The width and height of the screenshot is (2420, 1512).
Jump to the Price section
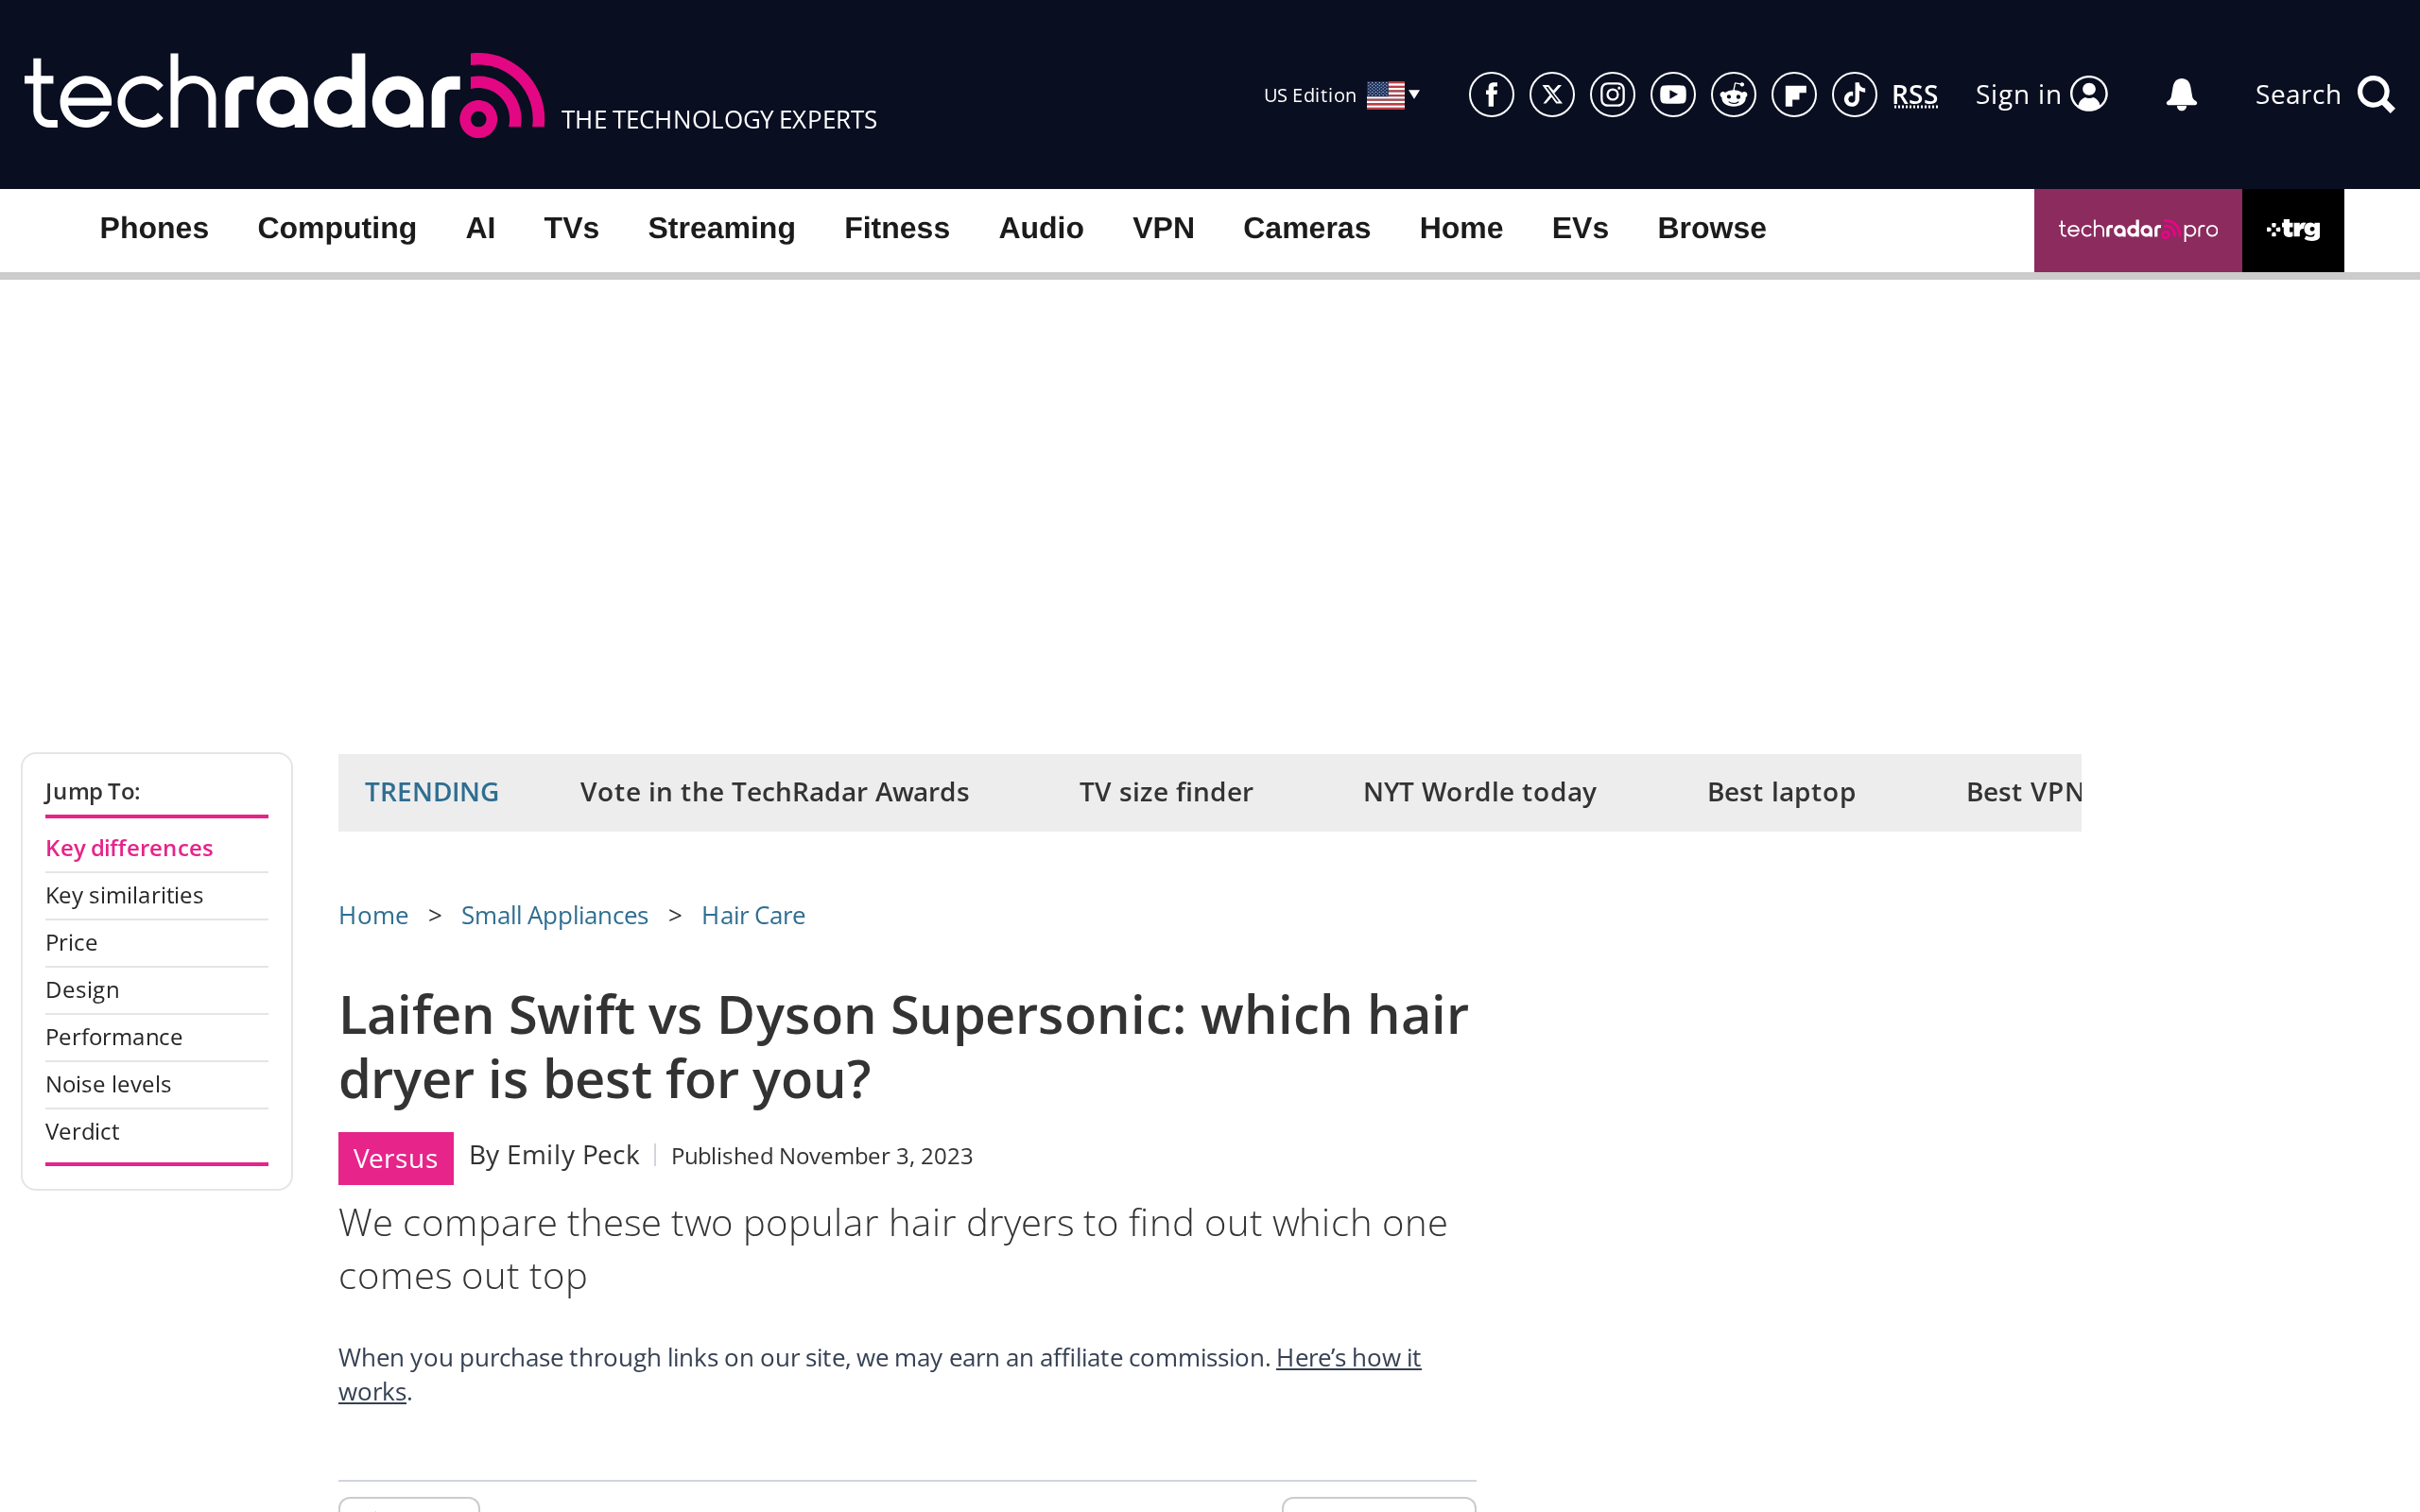[71, 942]
